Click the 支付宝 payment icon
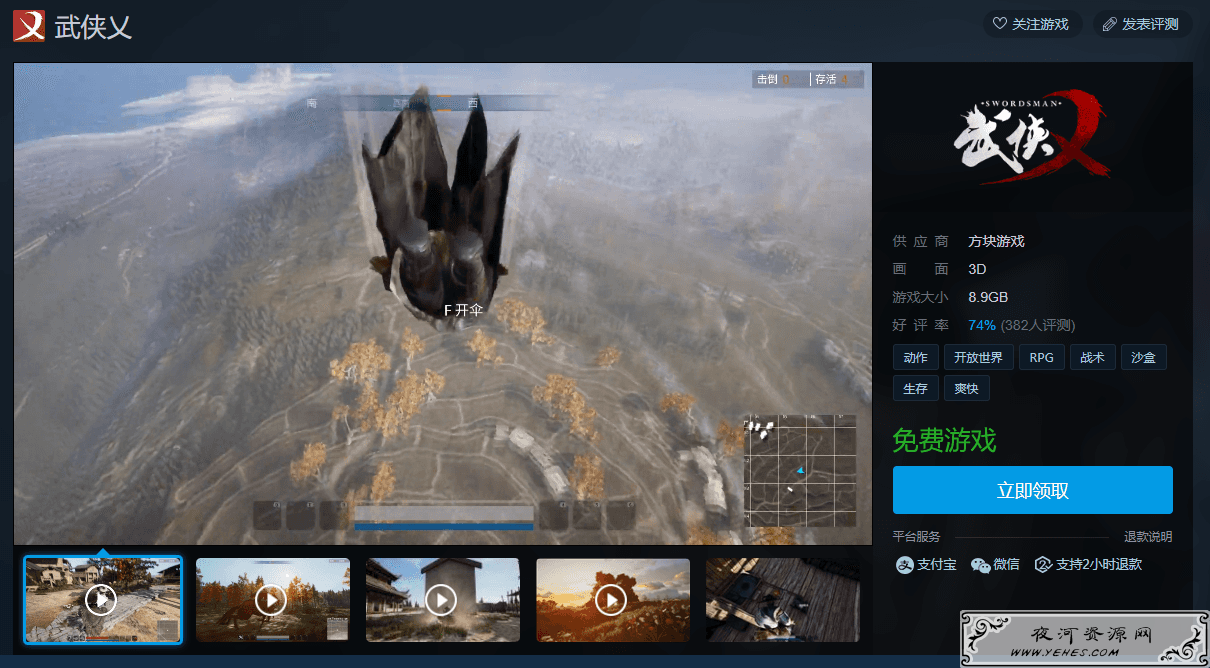The image size is (1210, 668). click(904, 564)
